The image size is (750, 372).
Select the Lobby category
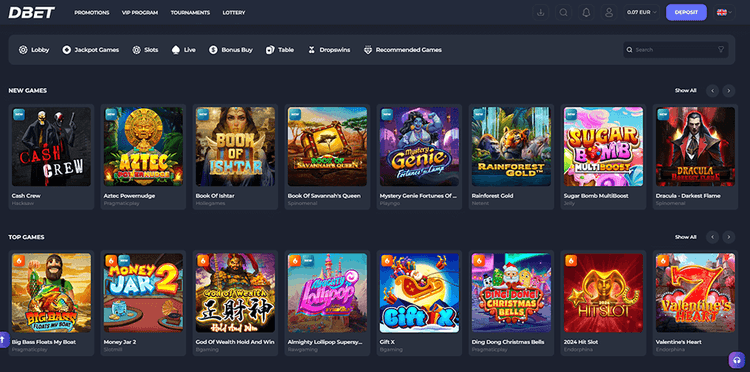[x=34, y=50]
